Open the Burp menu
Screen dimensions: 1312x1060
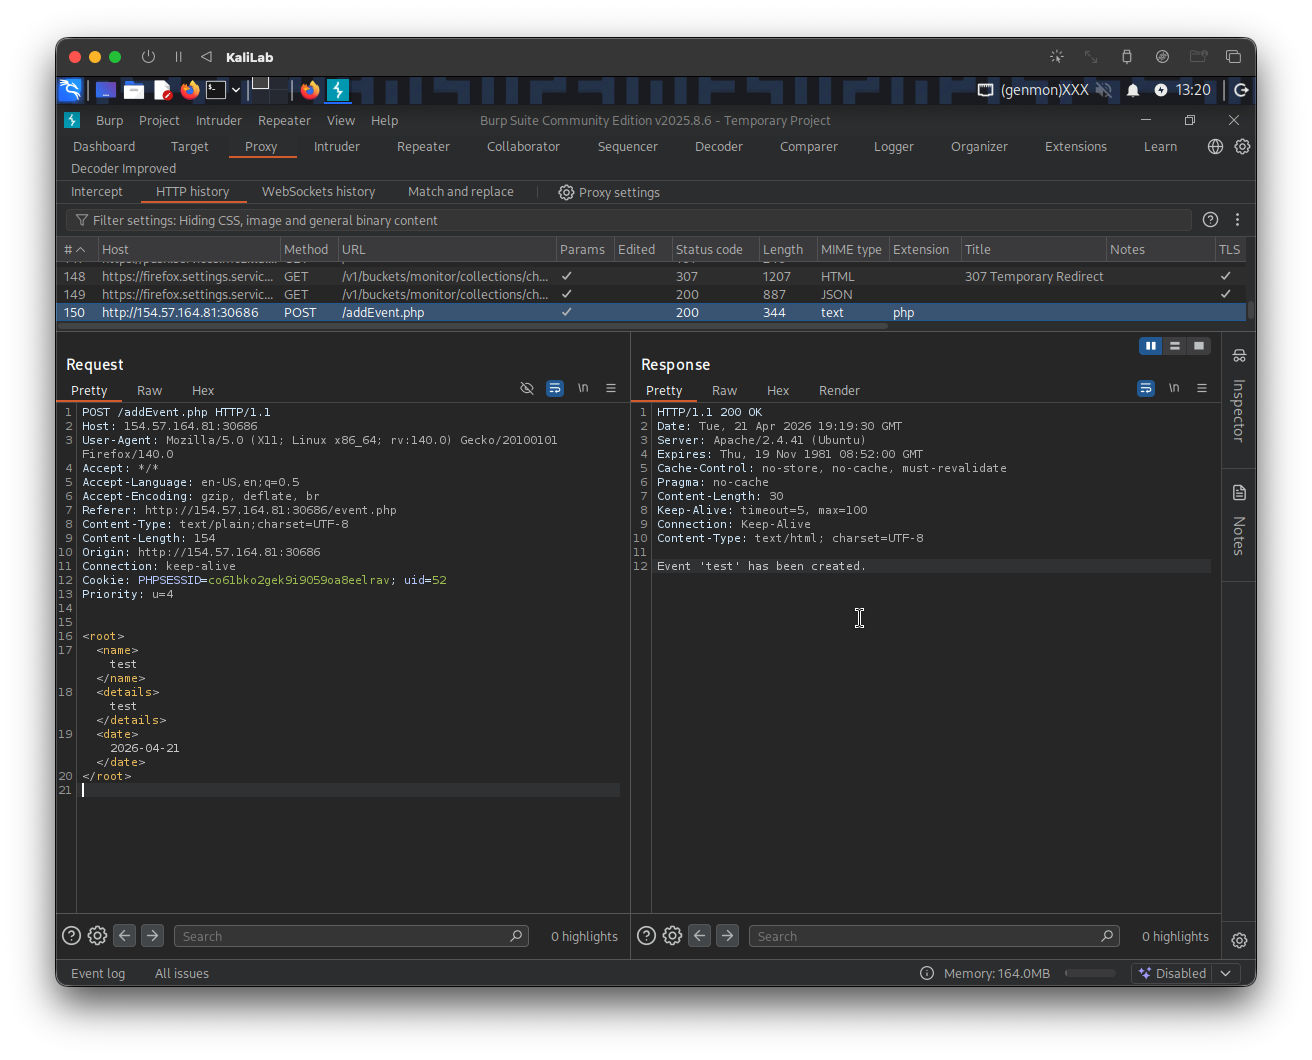[110, 121]
